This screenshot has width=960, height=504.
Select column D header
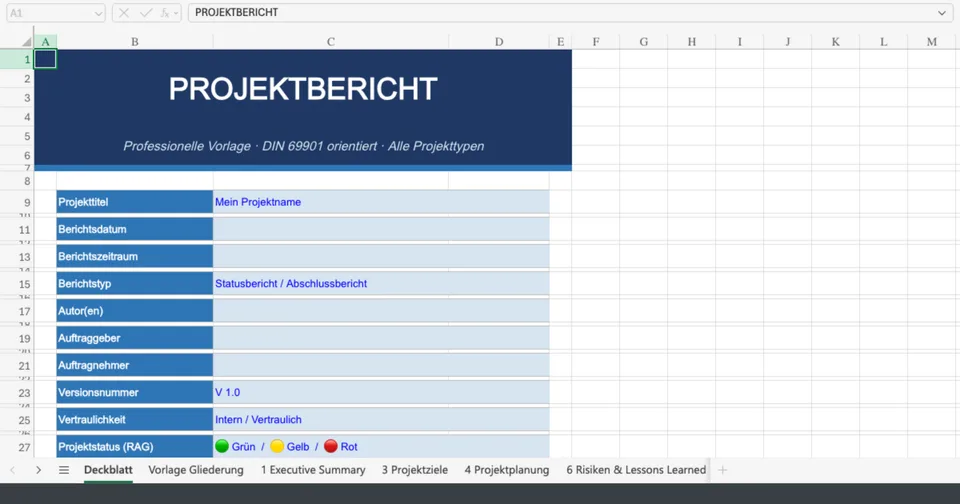499,42
